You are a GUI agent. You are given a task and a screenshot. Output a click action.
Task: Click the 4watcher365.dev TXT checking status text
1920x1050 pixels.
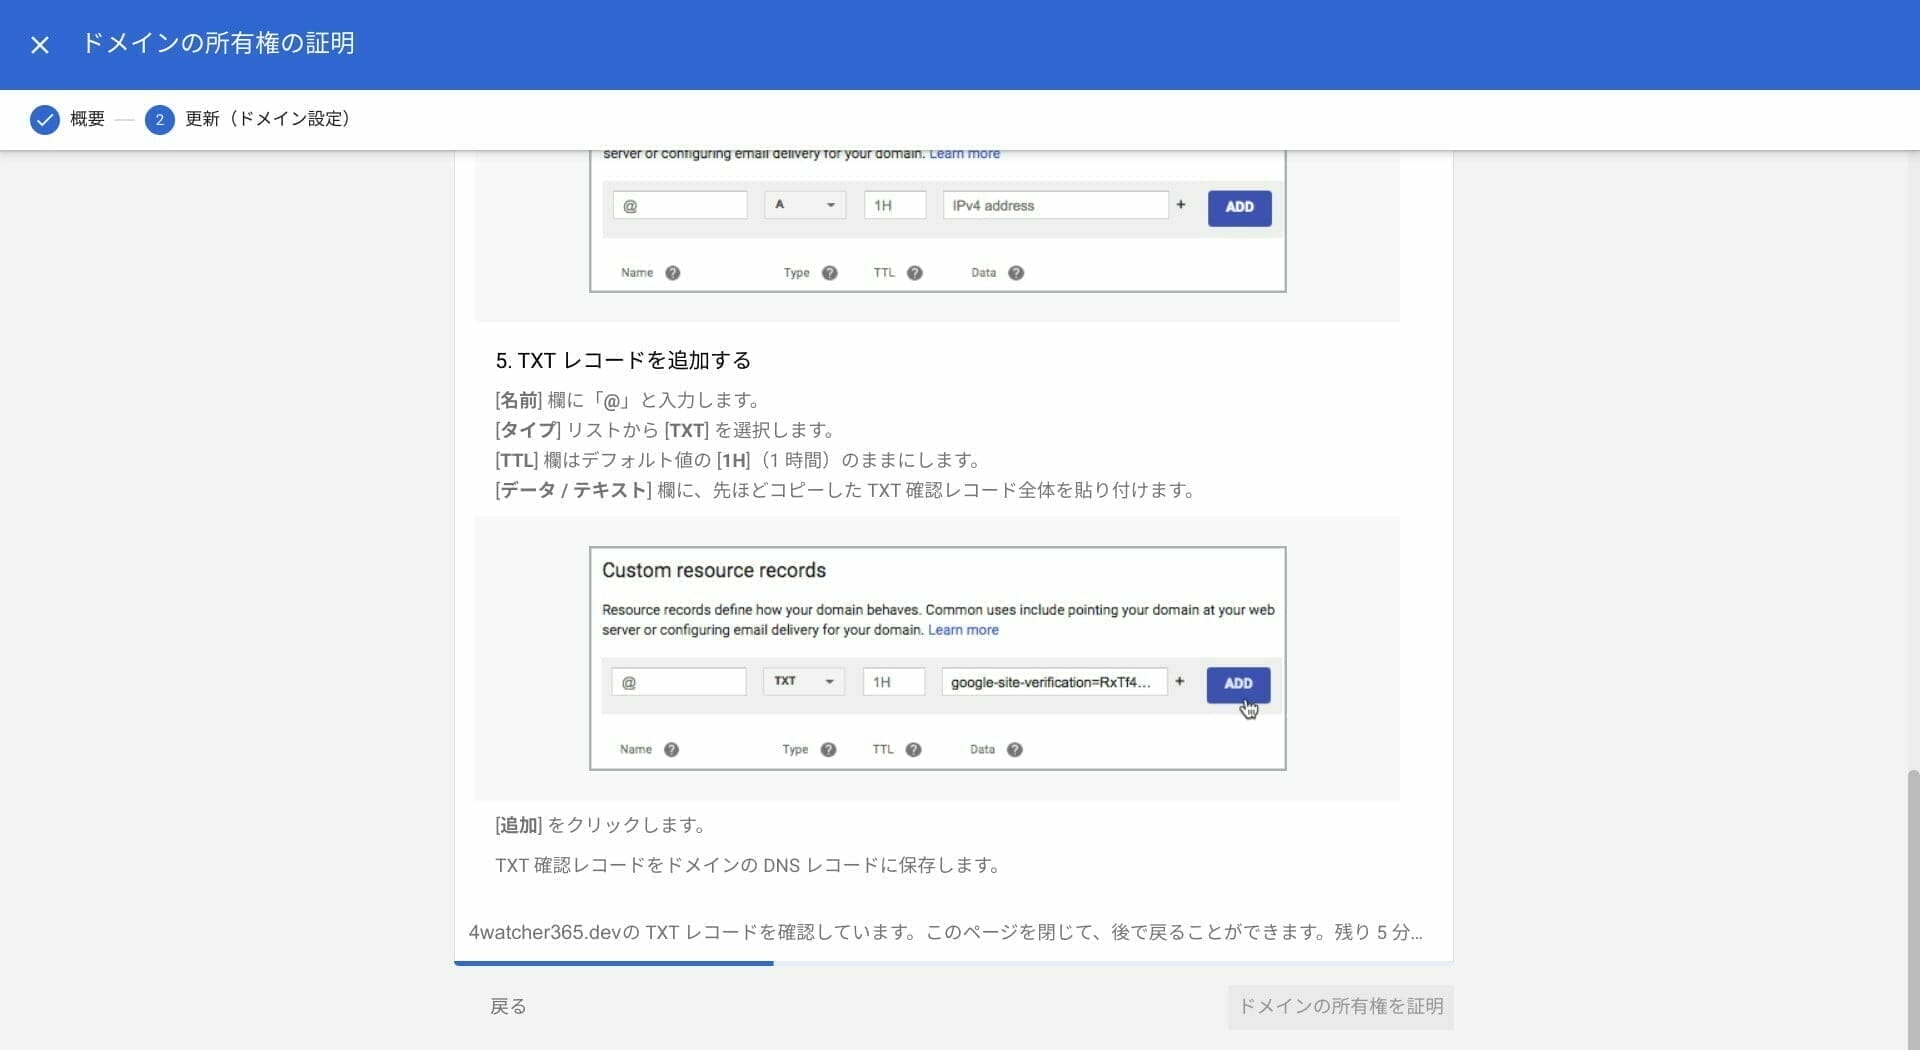pyautogui.click(x=945, y=932)
